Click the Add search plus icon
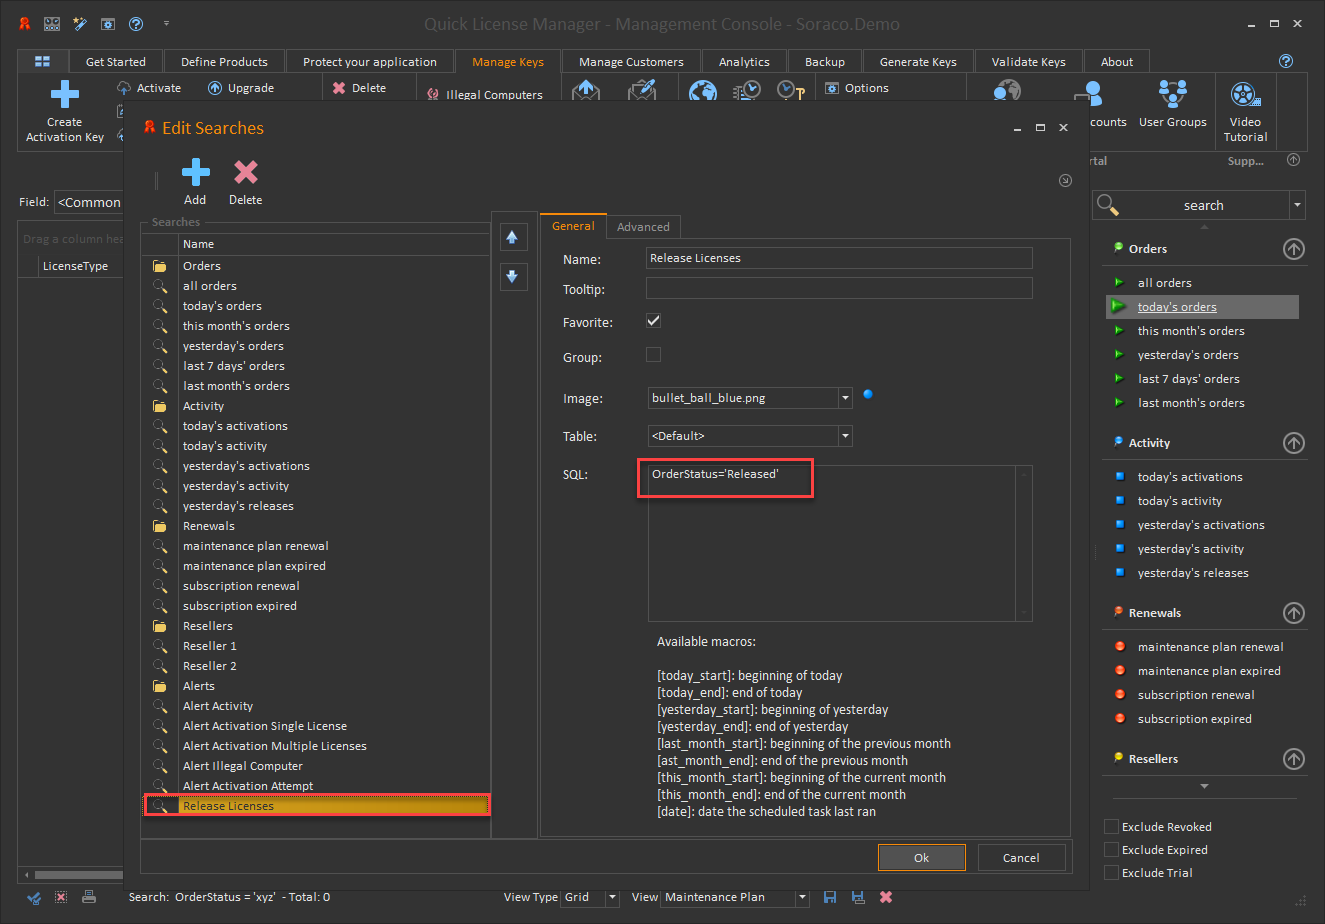Image resolution: width=1325 pixels, height=924 pixels. 195,172
